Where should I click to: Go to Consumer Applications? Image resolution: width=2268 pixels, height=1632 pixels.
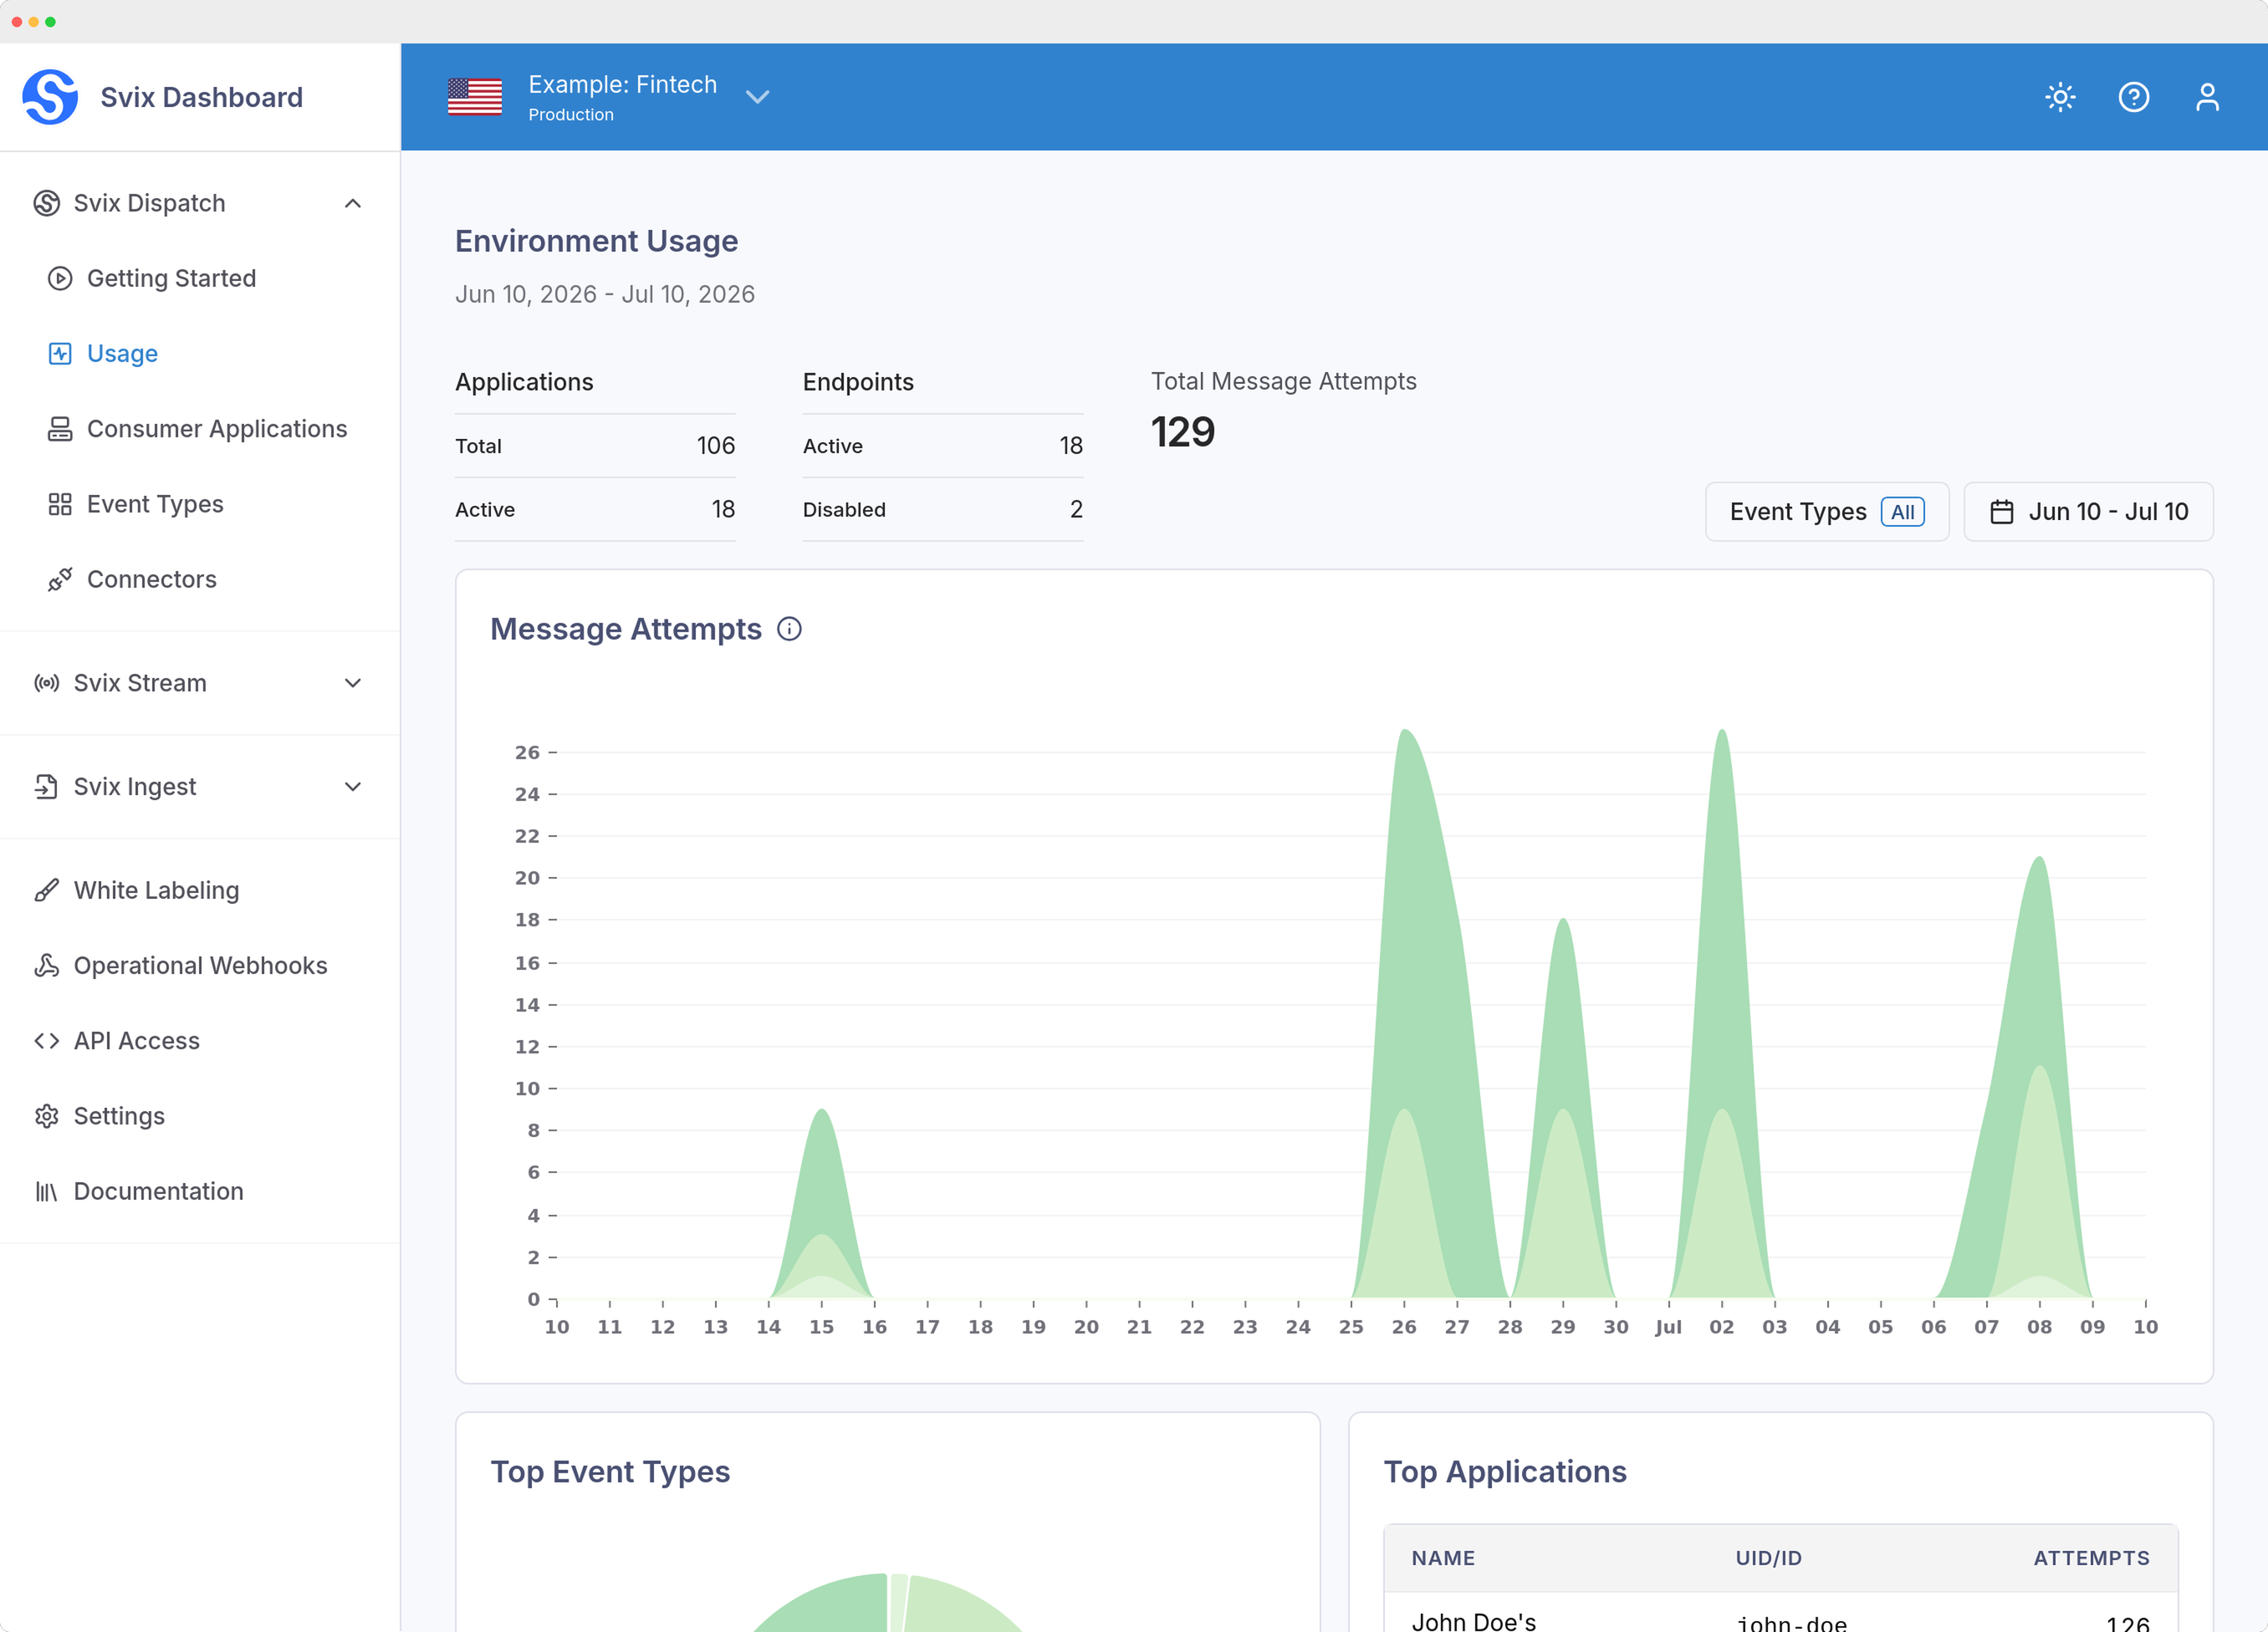[217, 429]
